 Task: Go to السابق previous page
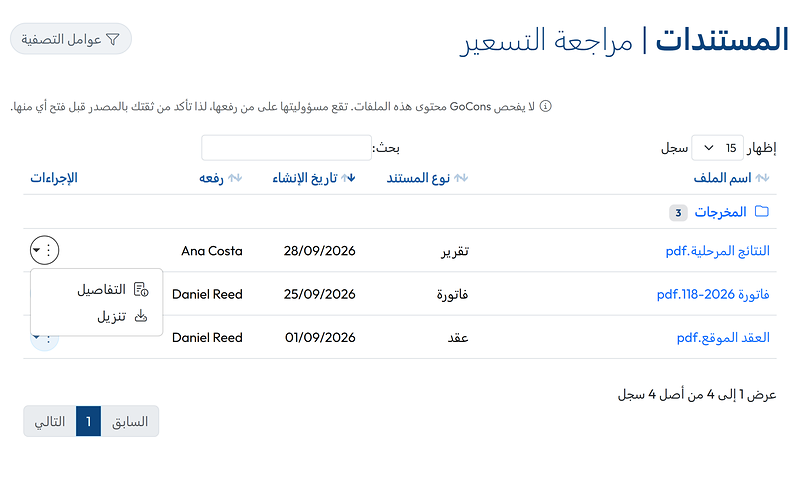(130, 421)
